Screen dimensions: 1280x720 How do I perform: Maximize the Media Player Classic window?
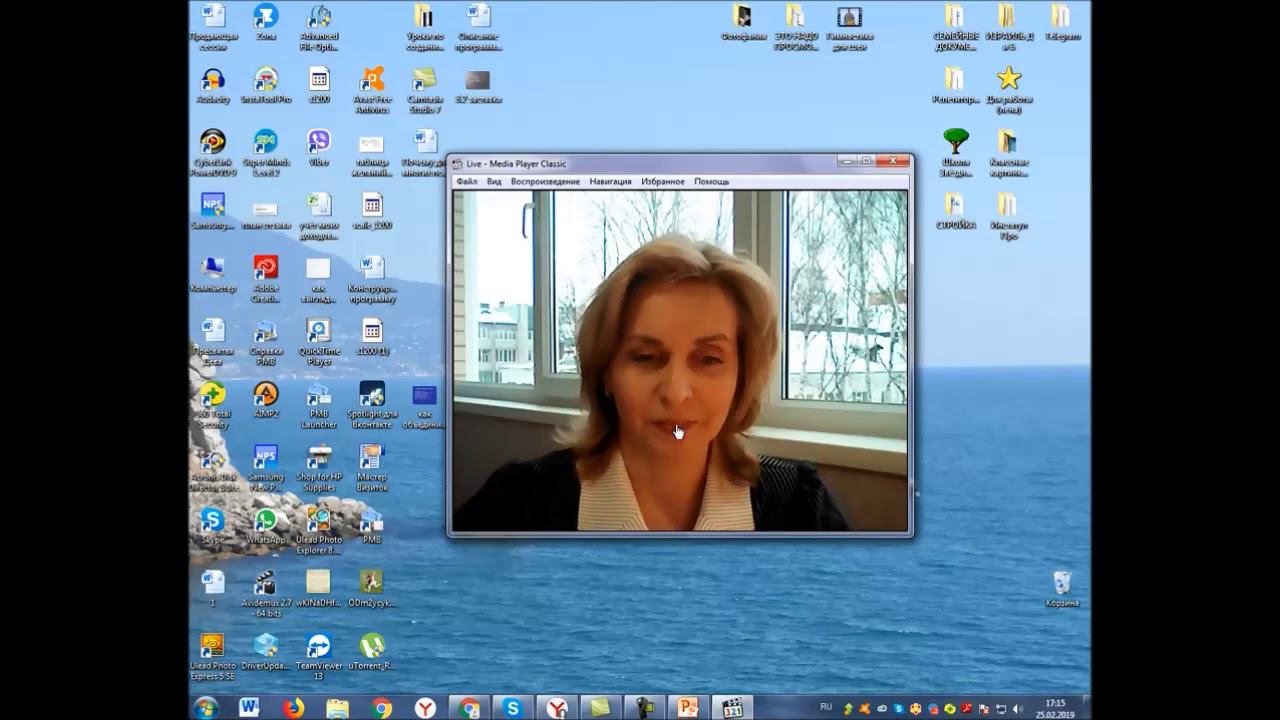(868, 161)
